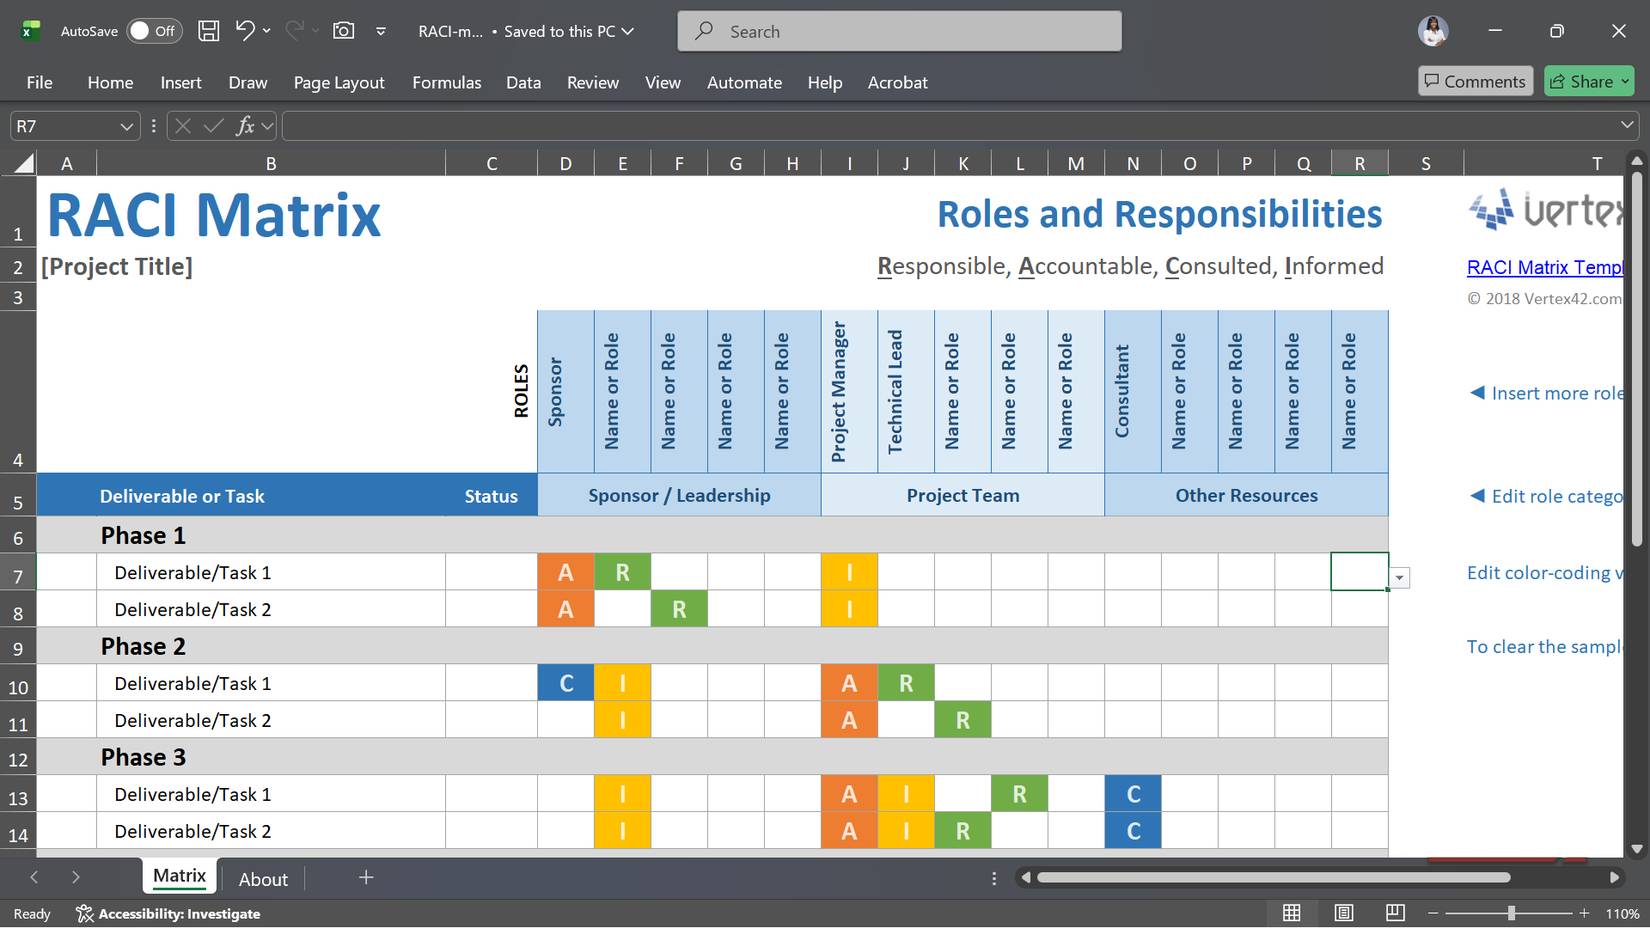Open the Quick Access Toolbar customize dropdown
Image resolution: width=1650 pixels, height=928 pixels.
pyautogui.click(x=380, y=31)
